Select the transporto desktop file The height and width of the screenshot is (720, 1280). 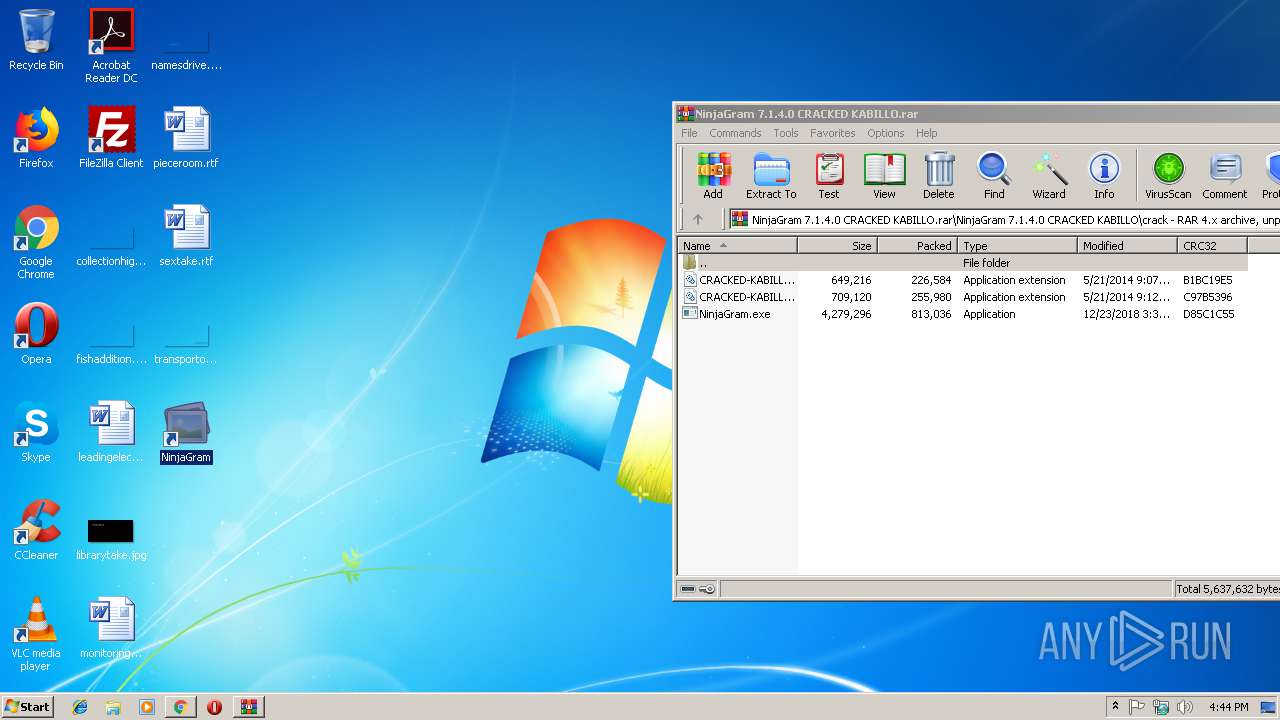pos(186,342)
